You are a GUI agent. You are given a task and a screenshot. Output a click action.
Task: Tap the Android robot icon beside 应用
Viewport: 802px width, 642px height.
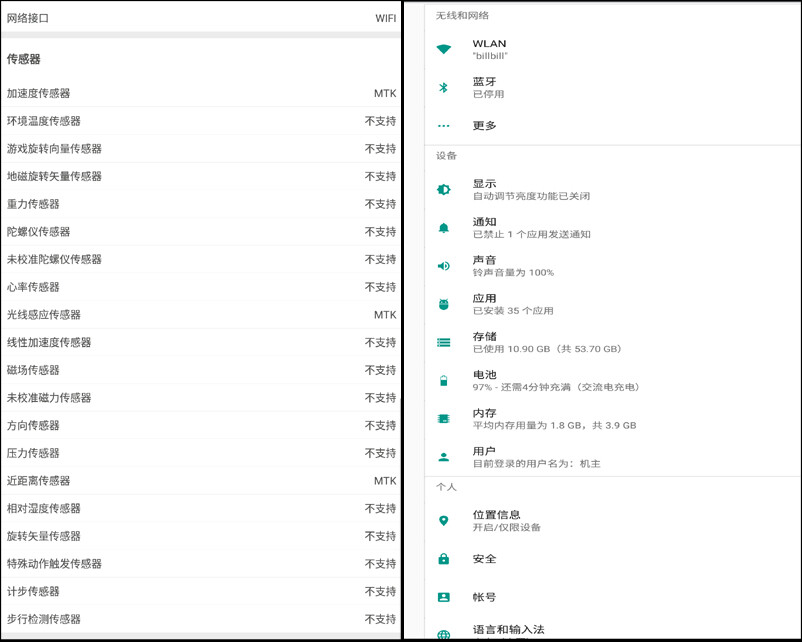[x=443, y=304]
